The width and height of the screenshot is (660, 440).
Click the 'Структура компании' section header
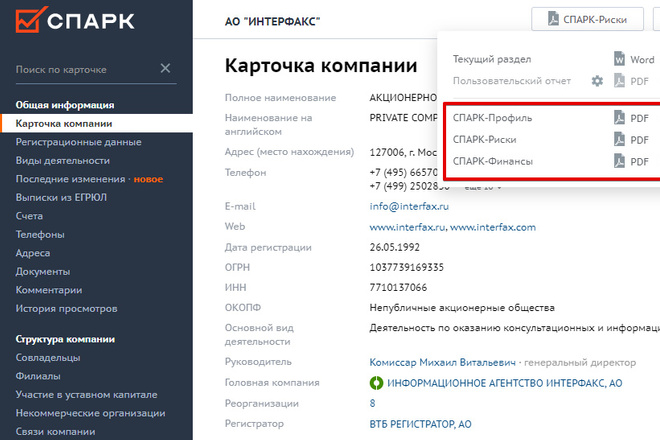65,339
